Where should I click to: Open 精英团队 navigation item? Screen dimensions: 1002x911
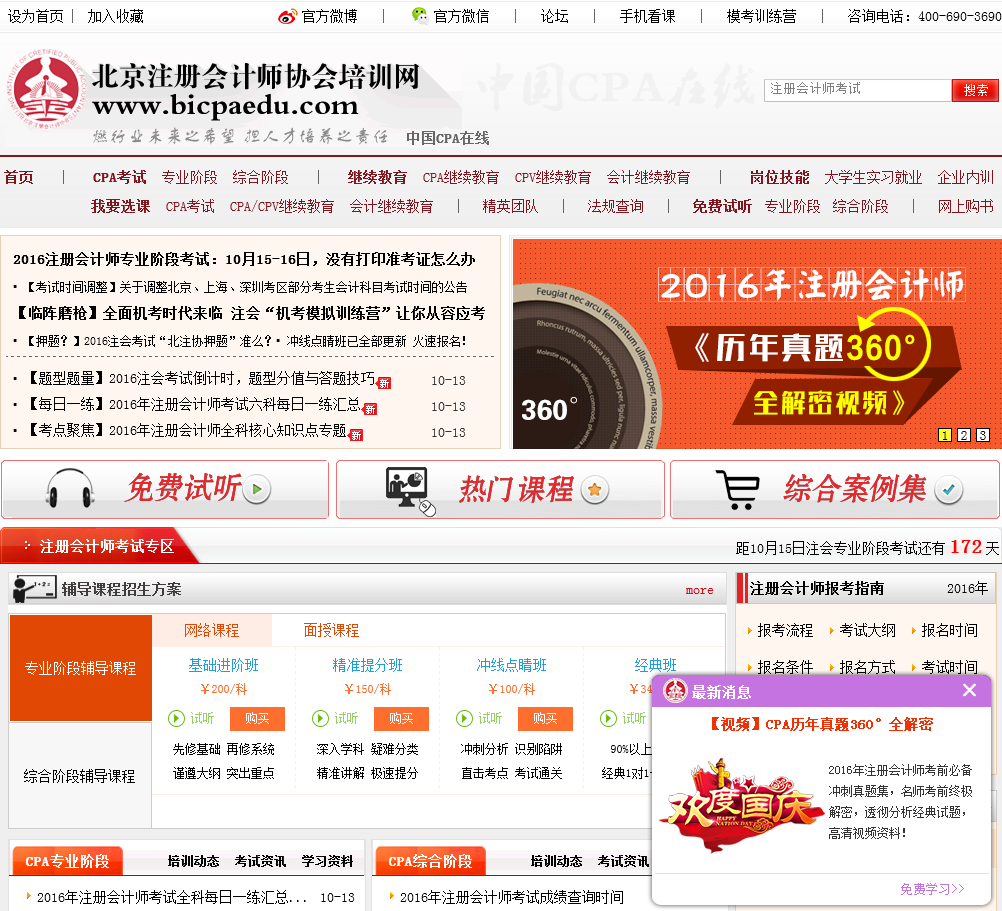point(510,206)
